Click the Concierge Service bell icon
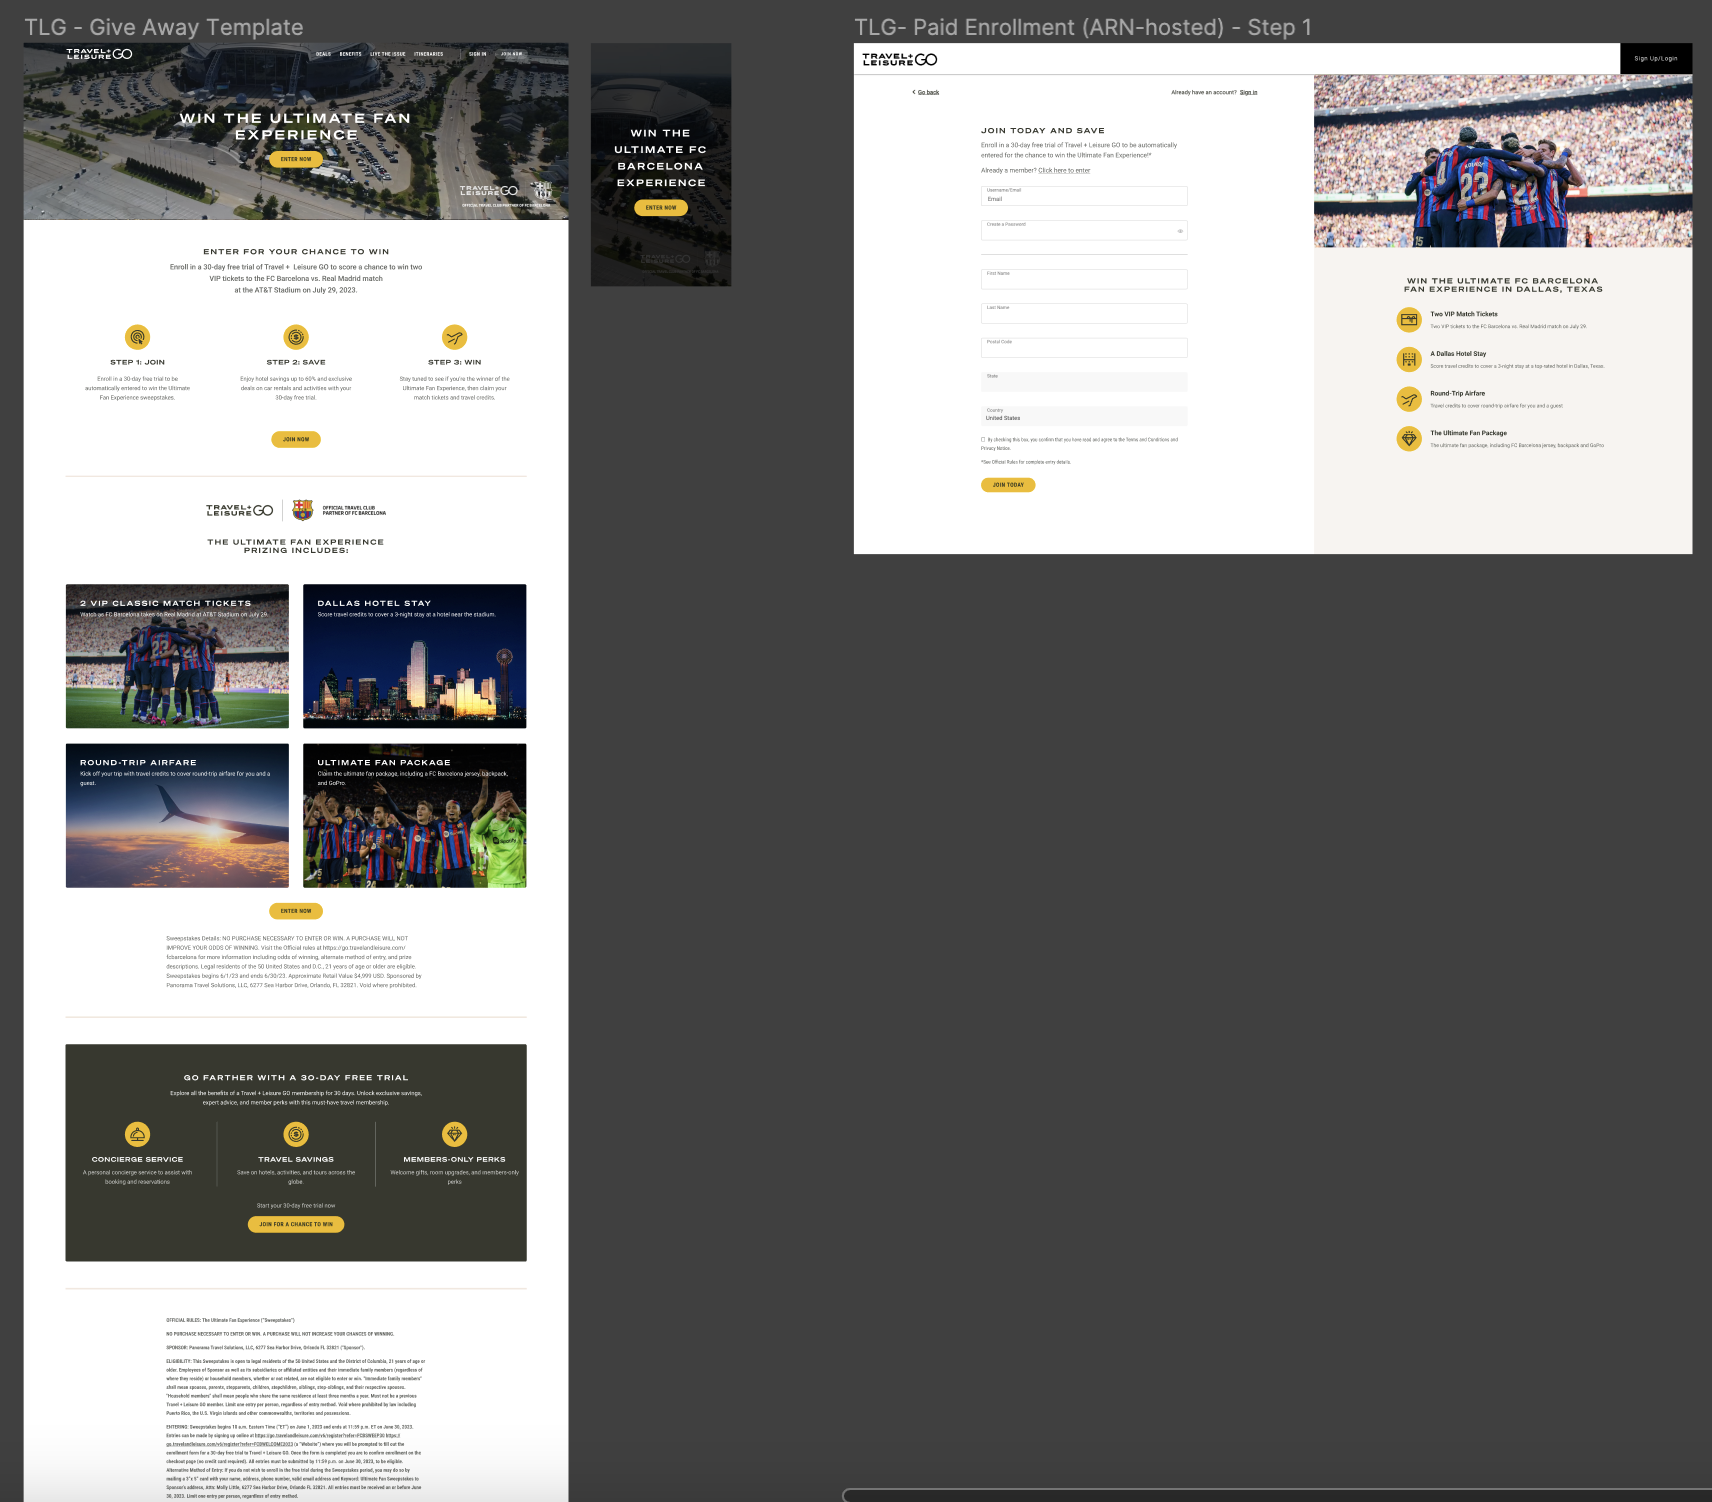The width and height of the screenshot is (1712, 1502). (x=137, y=1134)
